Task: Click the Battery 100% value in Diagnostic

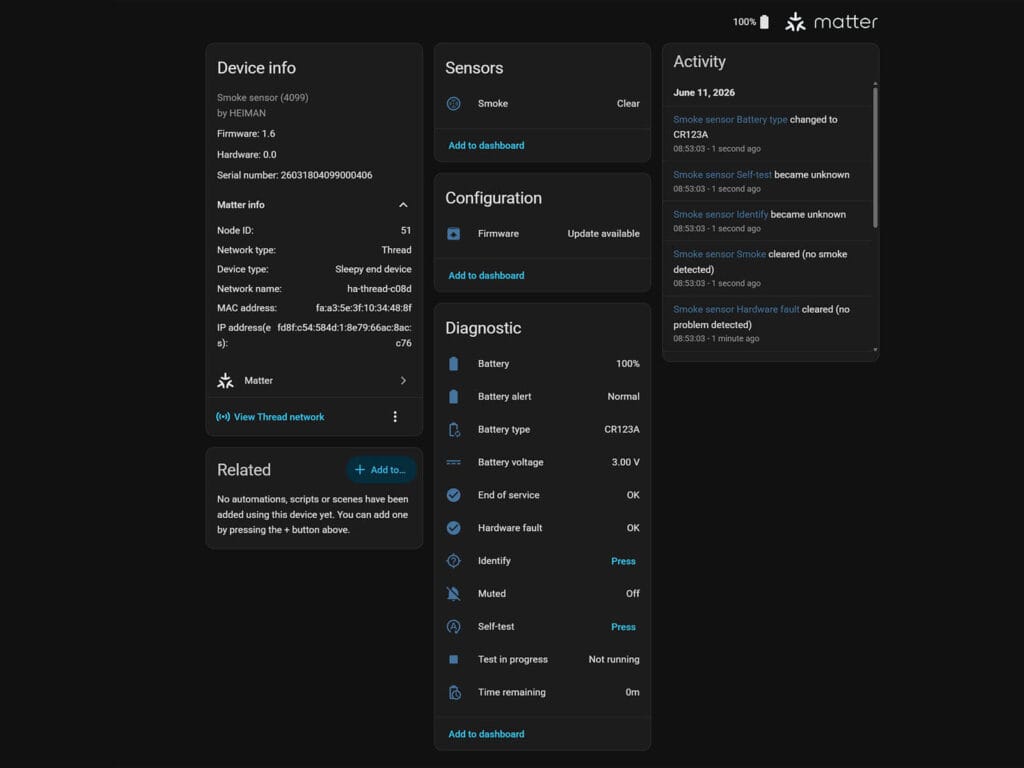Action: tap(628, 364)
